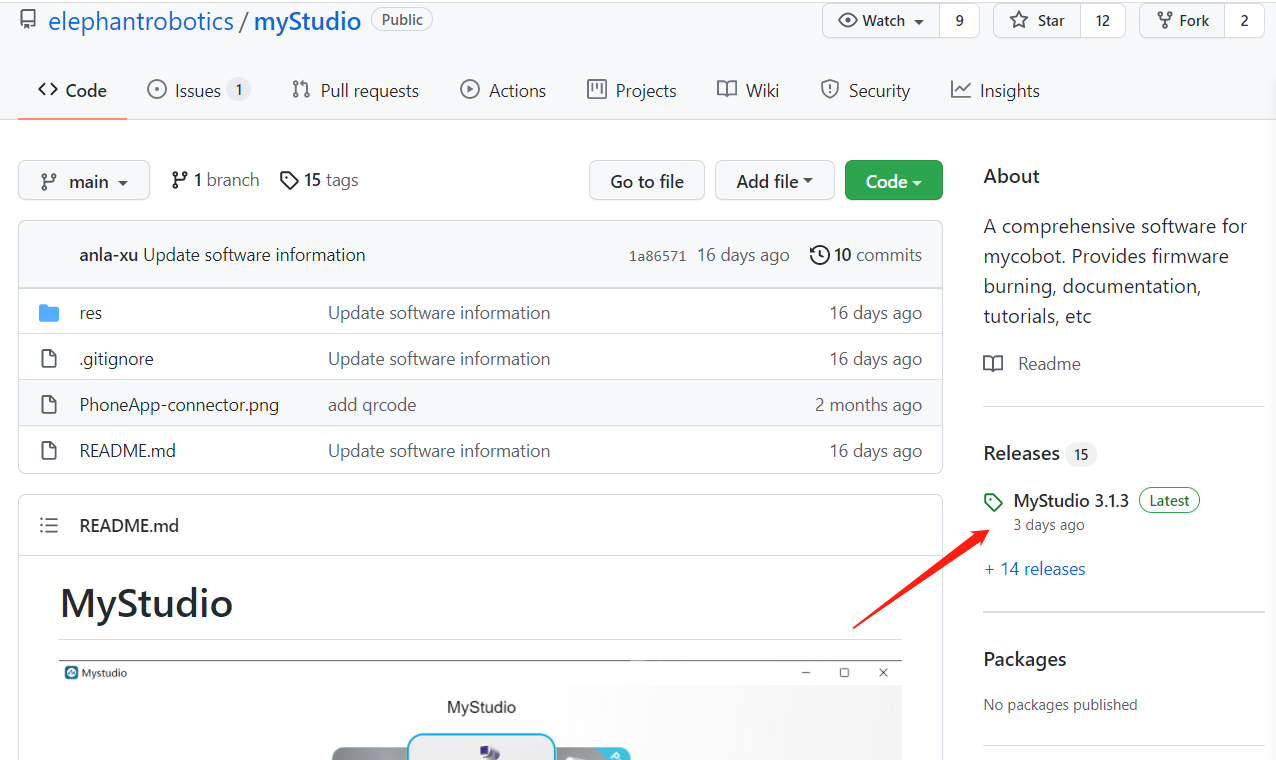Open the res folder

[91, 313]
